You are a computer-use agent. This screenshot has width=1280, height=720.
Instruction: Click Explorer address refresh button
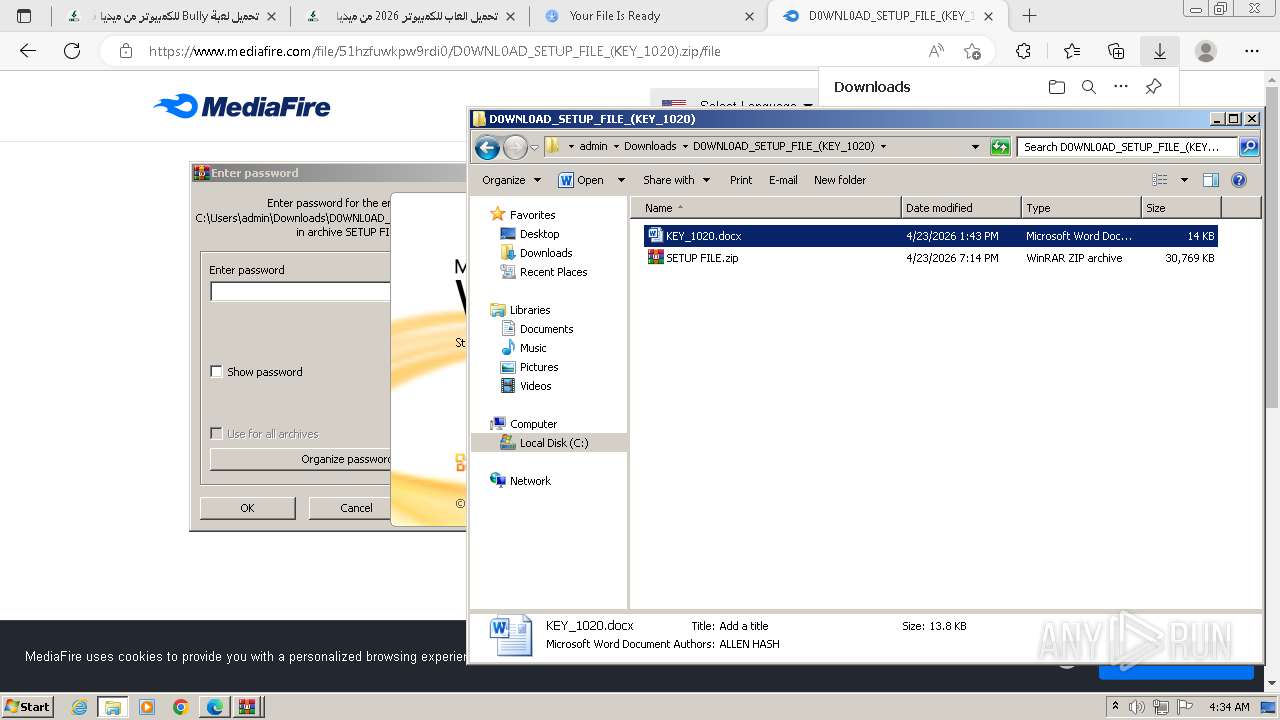point(1000,147)
